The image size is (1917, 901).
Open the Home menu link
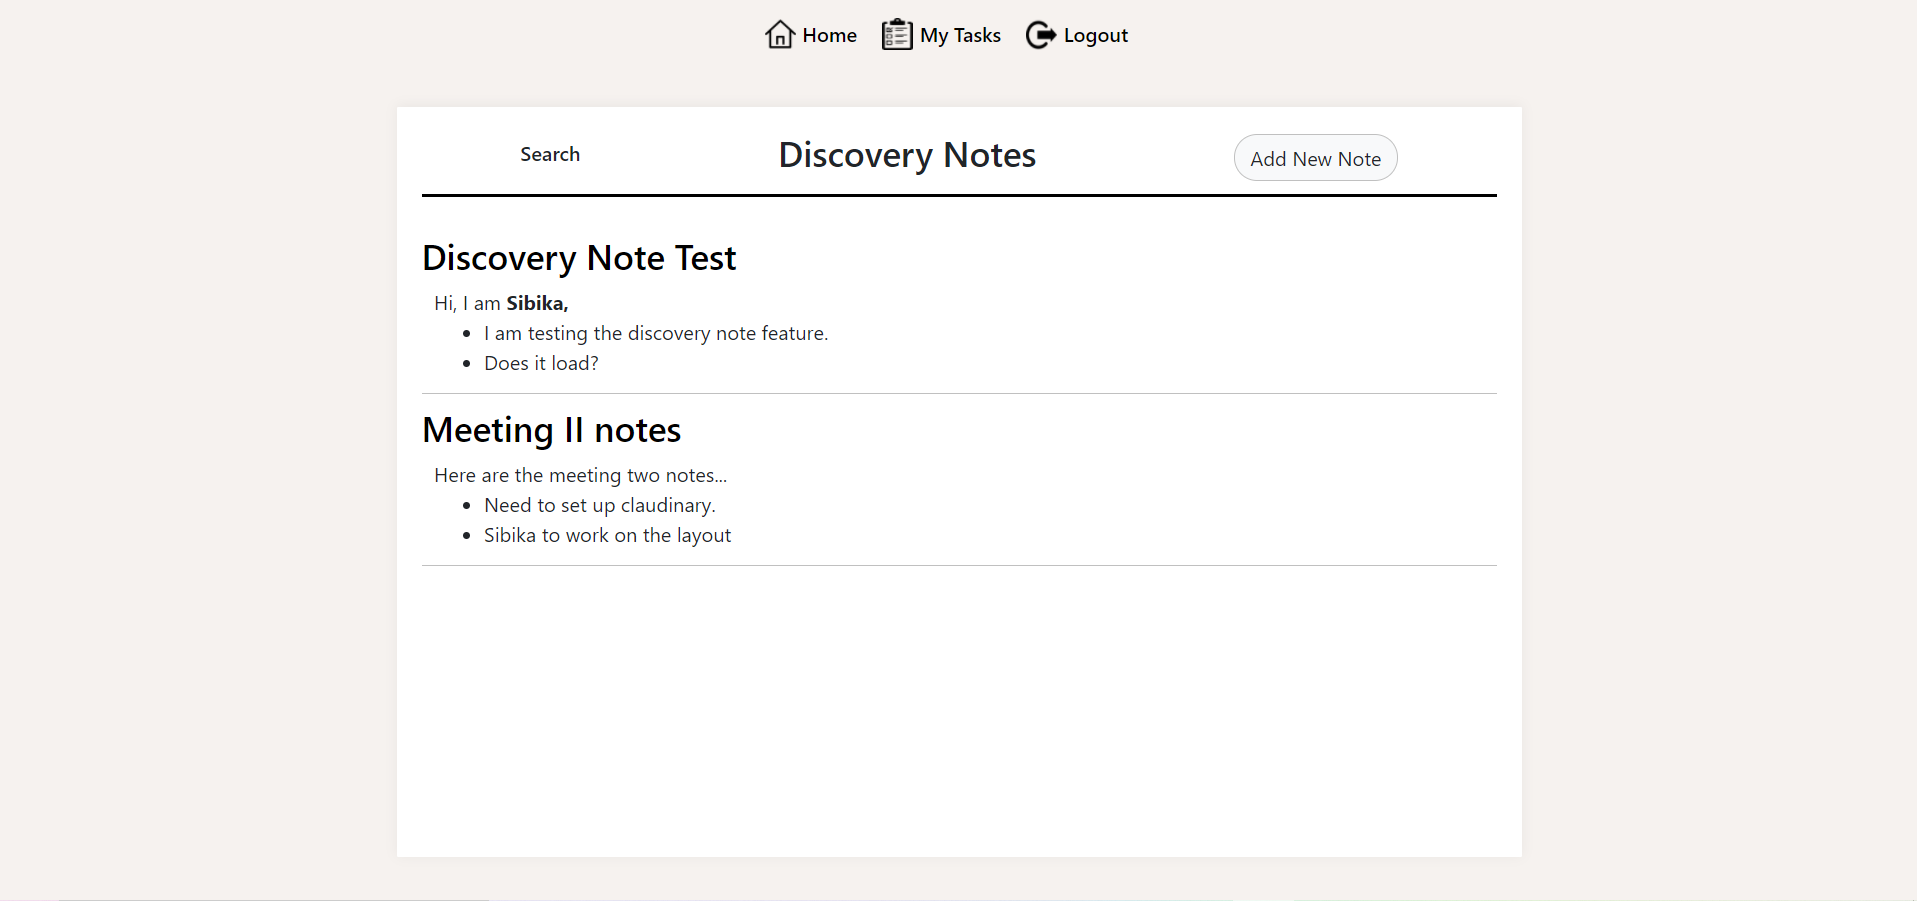[829, 35]
